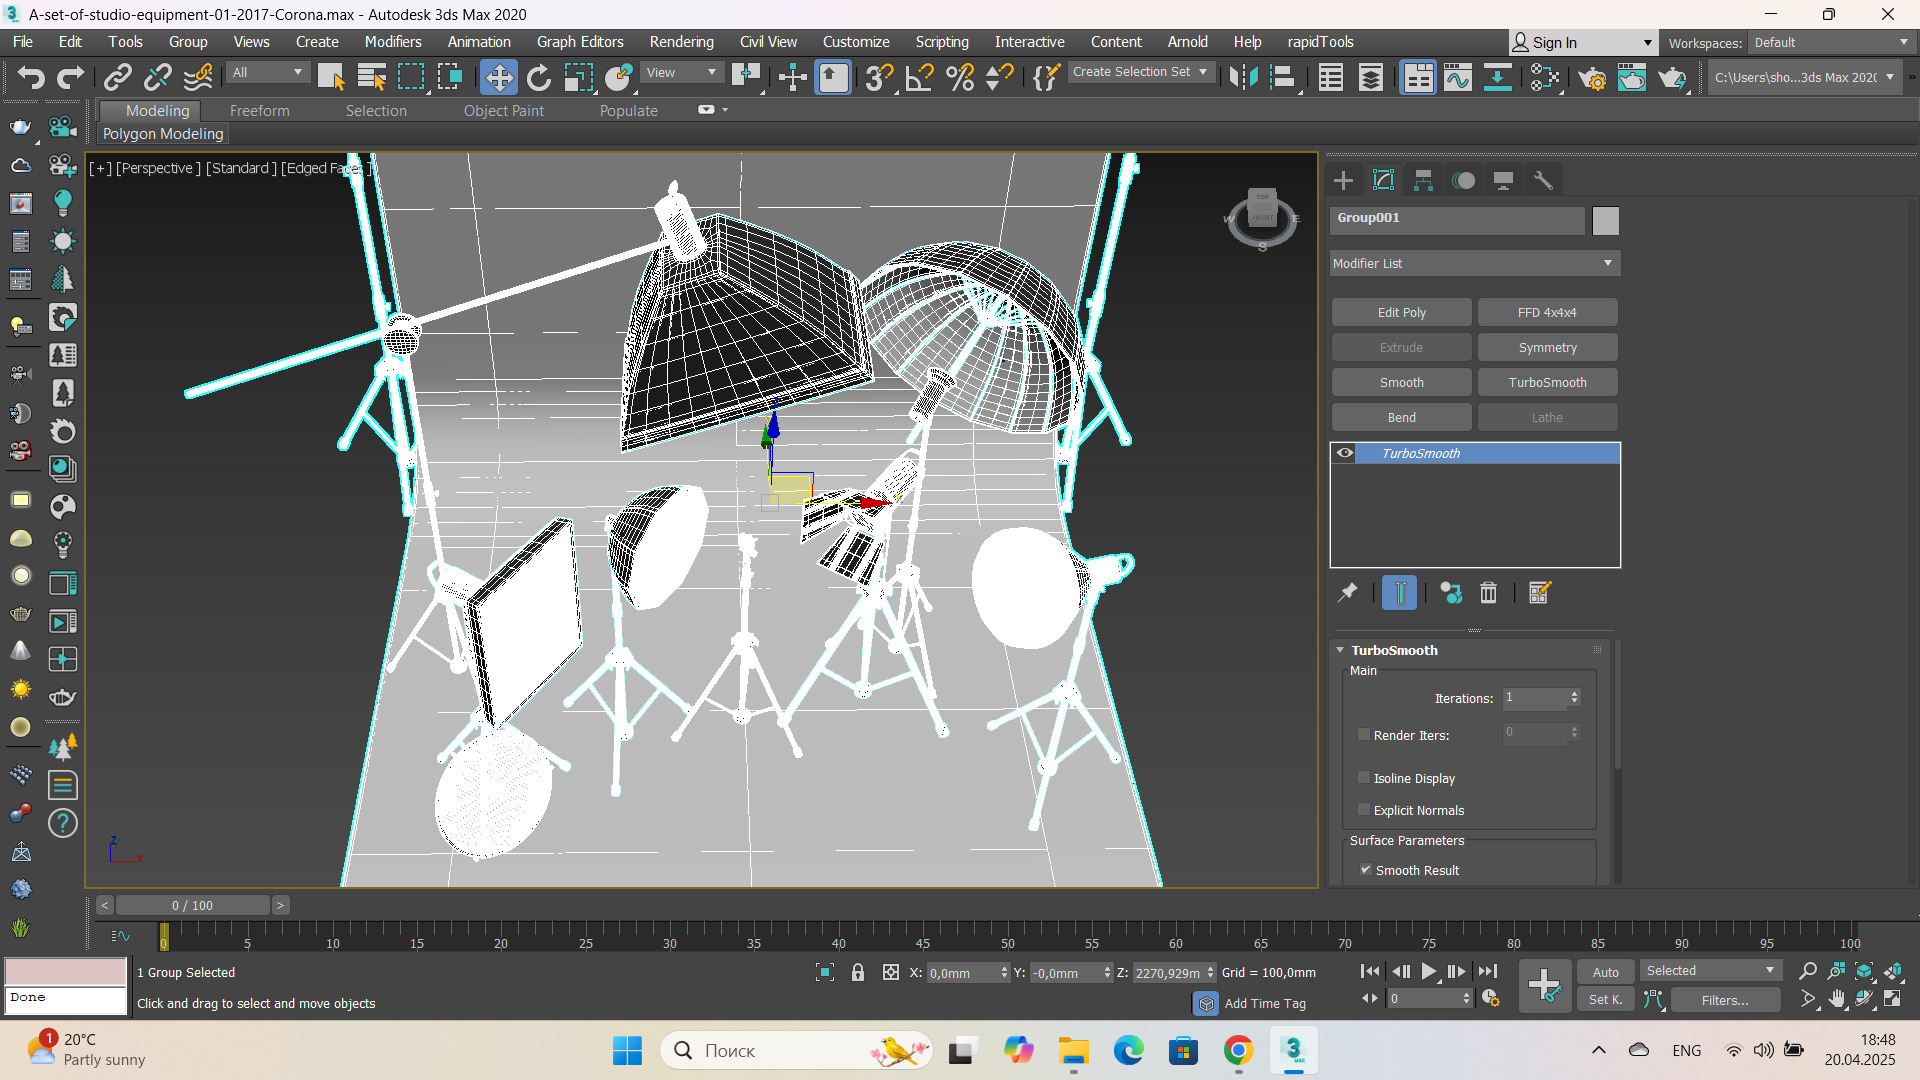Image resolution: width=1920 pixels, height=1080 pixels.
Task: Activate the Select and Rotate tool
Action: tap(538, 77)
